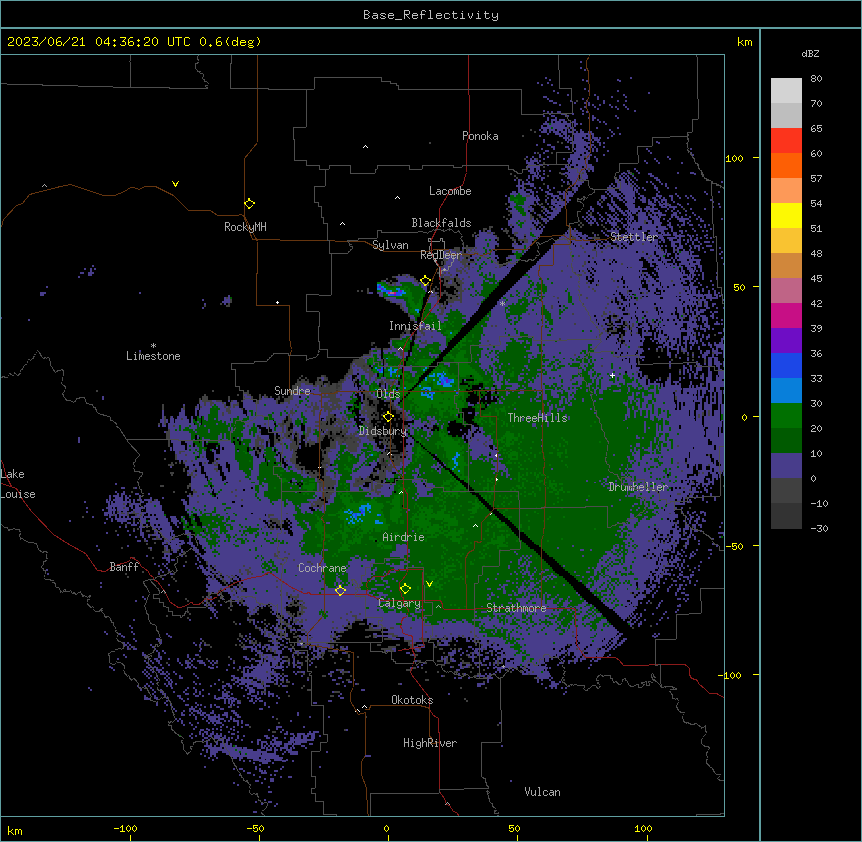Click the 2023/06/21 04:36:20 UTC timestamp

pos(98,42)
